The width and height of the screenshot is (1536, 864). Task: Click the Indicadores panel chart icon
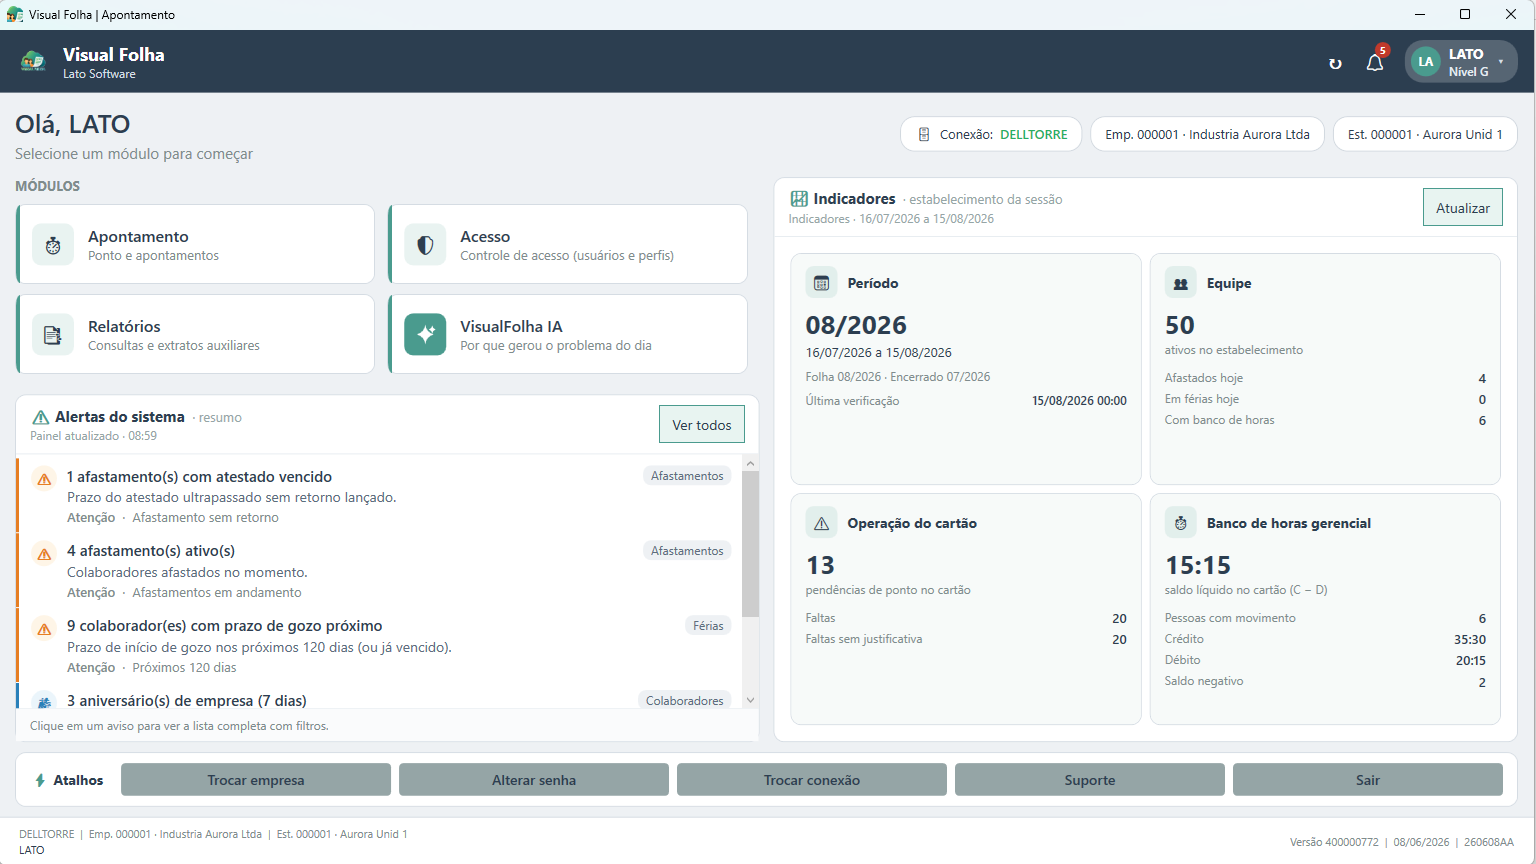point(799,199)
